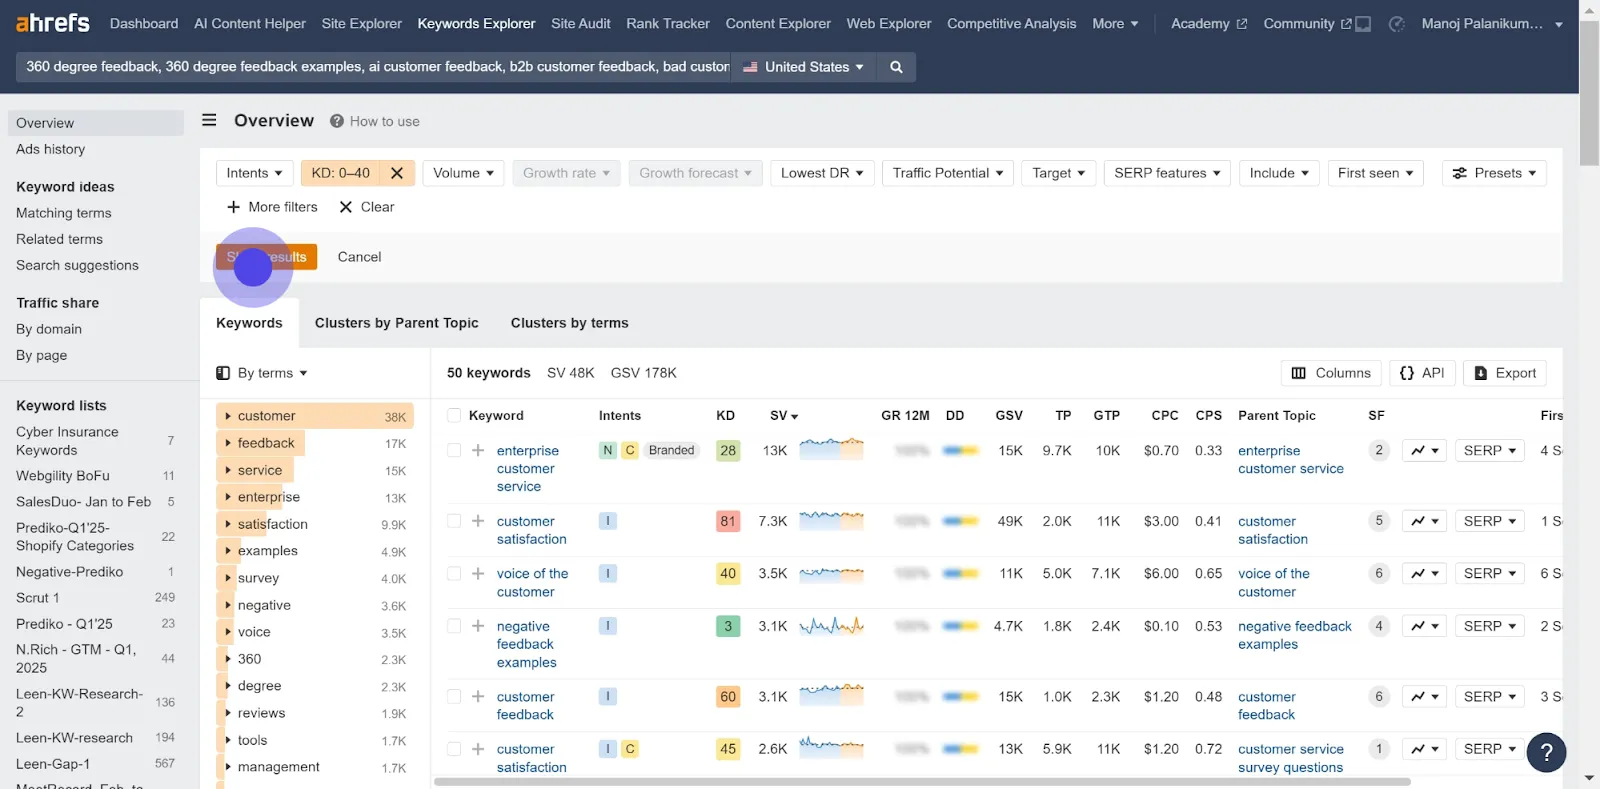Switch to Clusters by Parent Topic tab
Screen dimensions: 1600x789
point(397,323)
